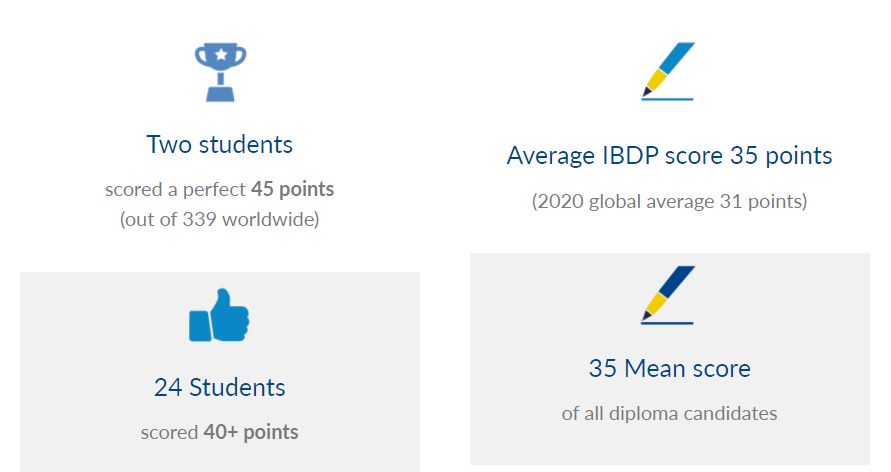Image resolution: width=891 pixels, height=472 pixels.
Task: Click the word "scored" beside 40+ points
Action: 169,432
